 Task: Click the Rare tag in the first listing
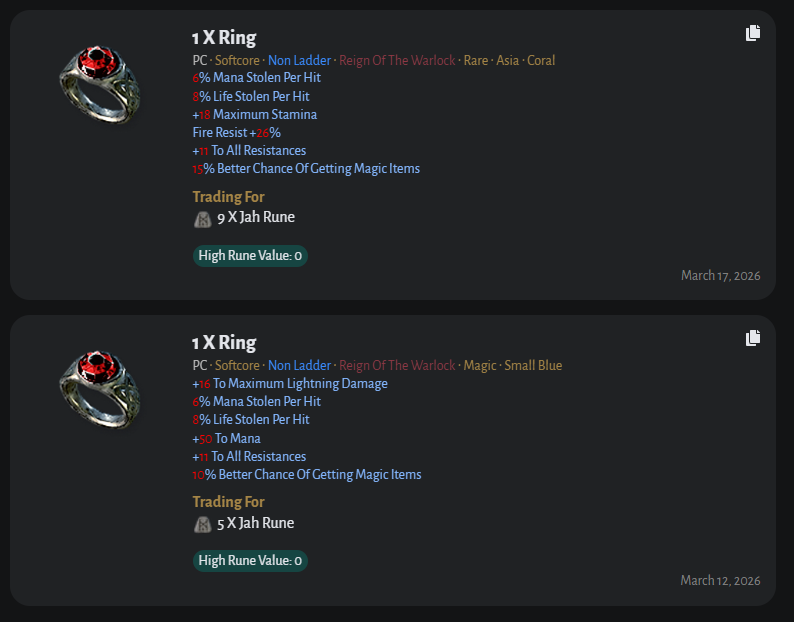pos(476,60)
